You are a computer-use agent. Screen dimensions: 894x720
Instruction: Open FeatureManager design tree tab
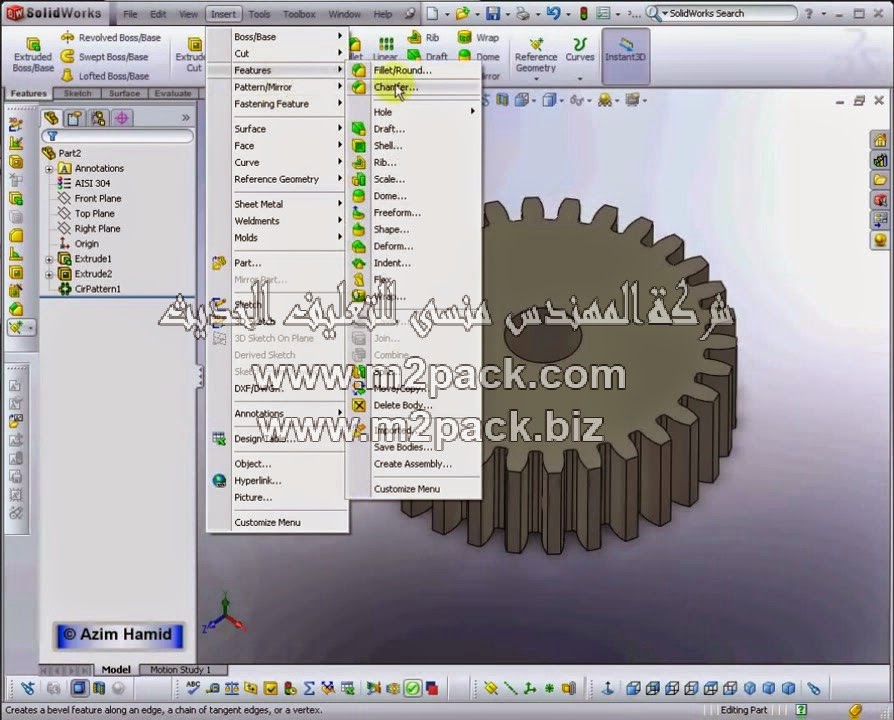coord(51,118)
